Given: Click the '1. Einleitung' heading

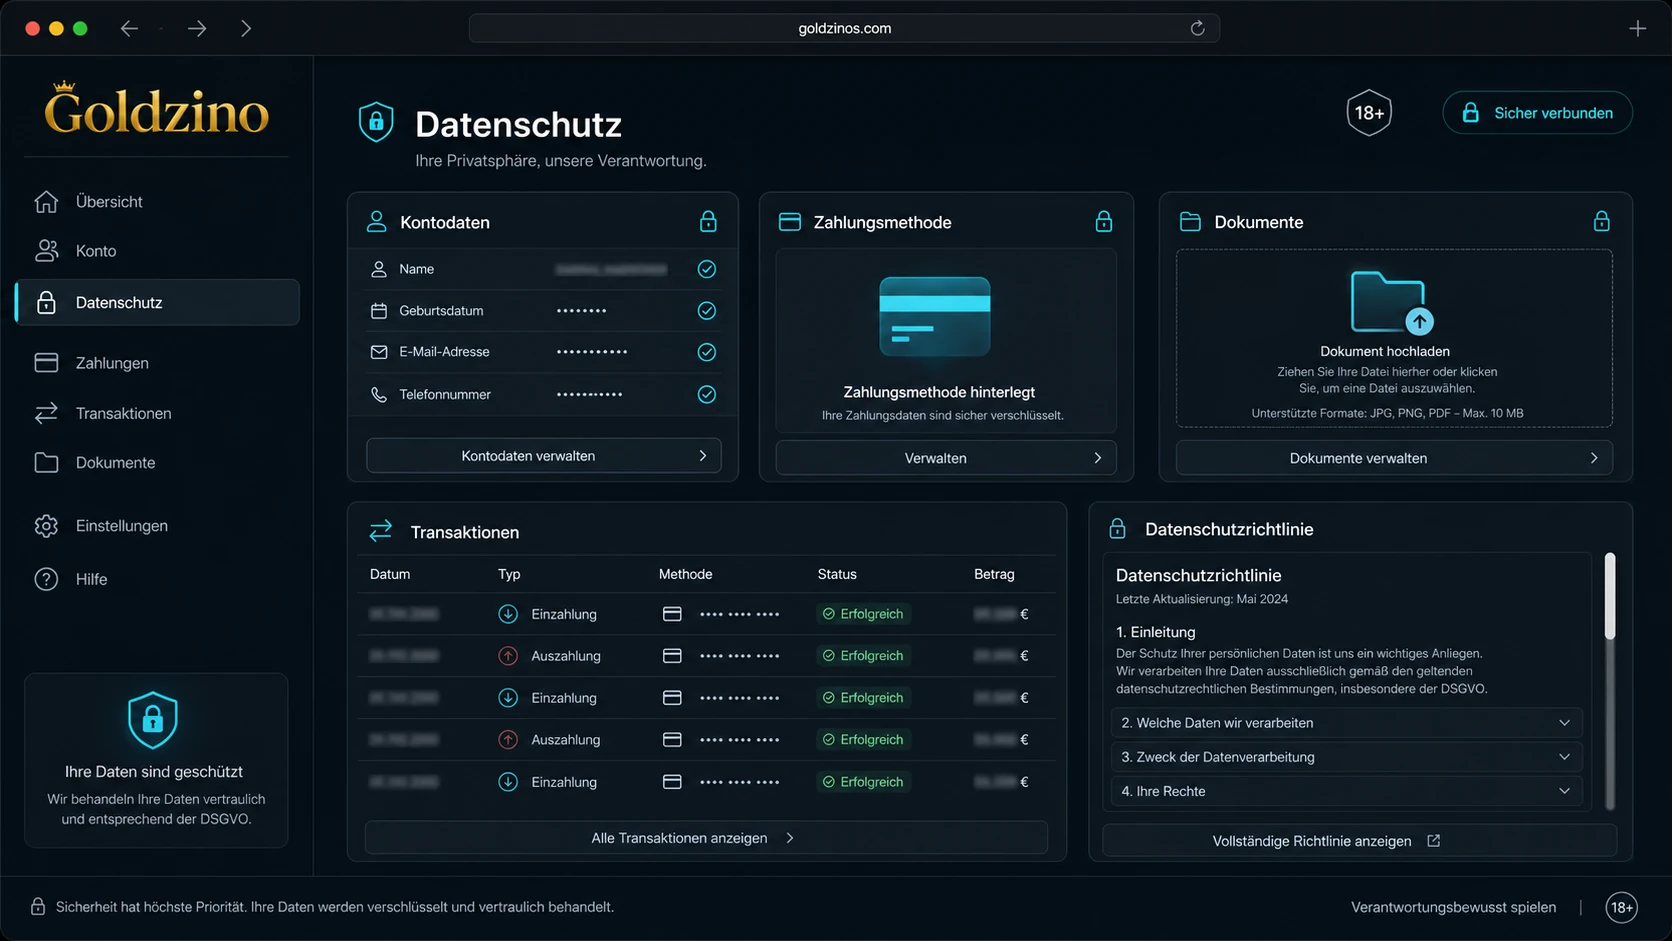Looking at the screenshot, I should coord(1155,632).
